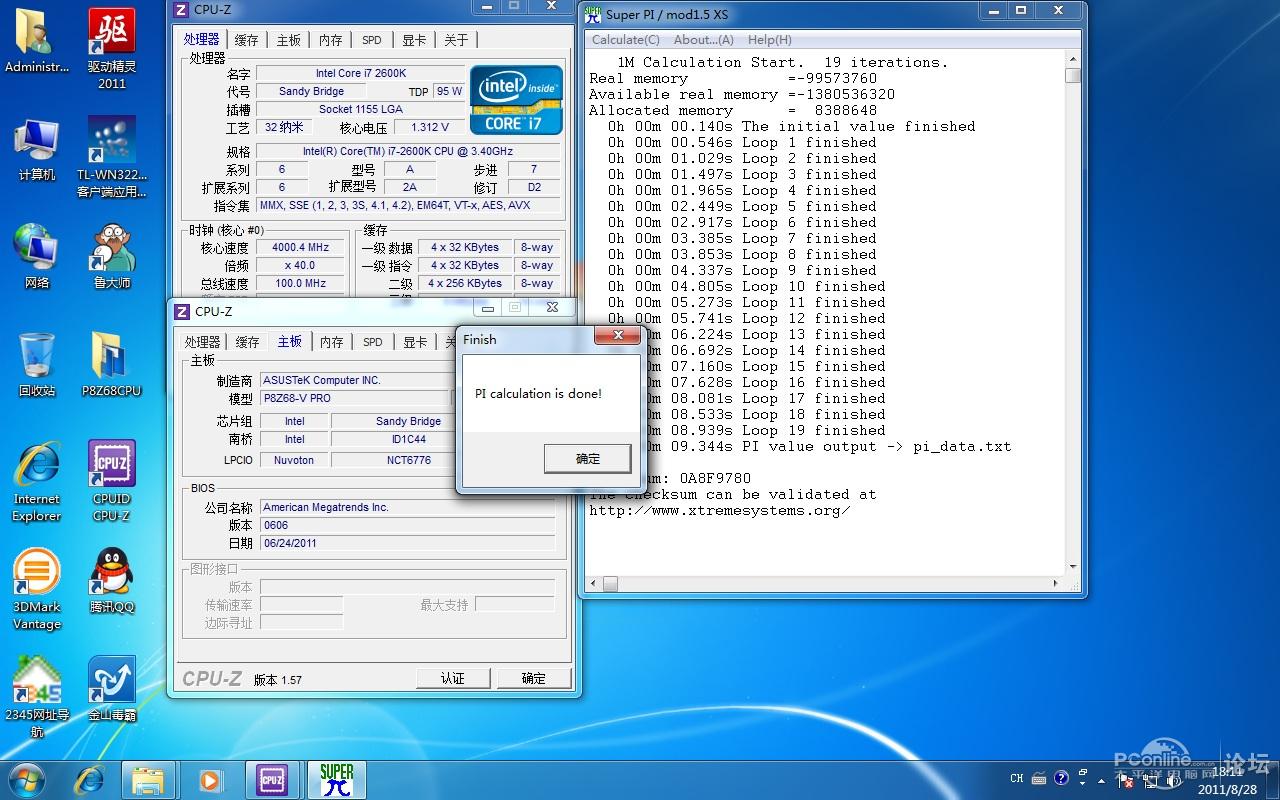The image size is (1280, 800).
Task: Close the Finish dialog
Action: pos(617,336)
